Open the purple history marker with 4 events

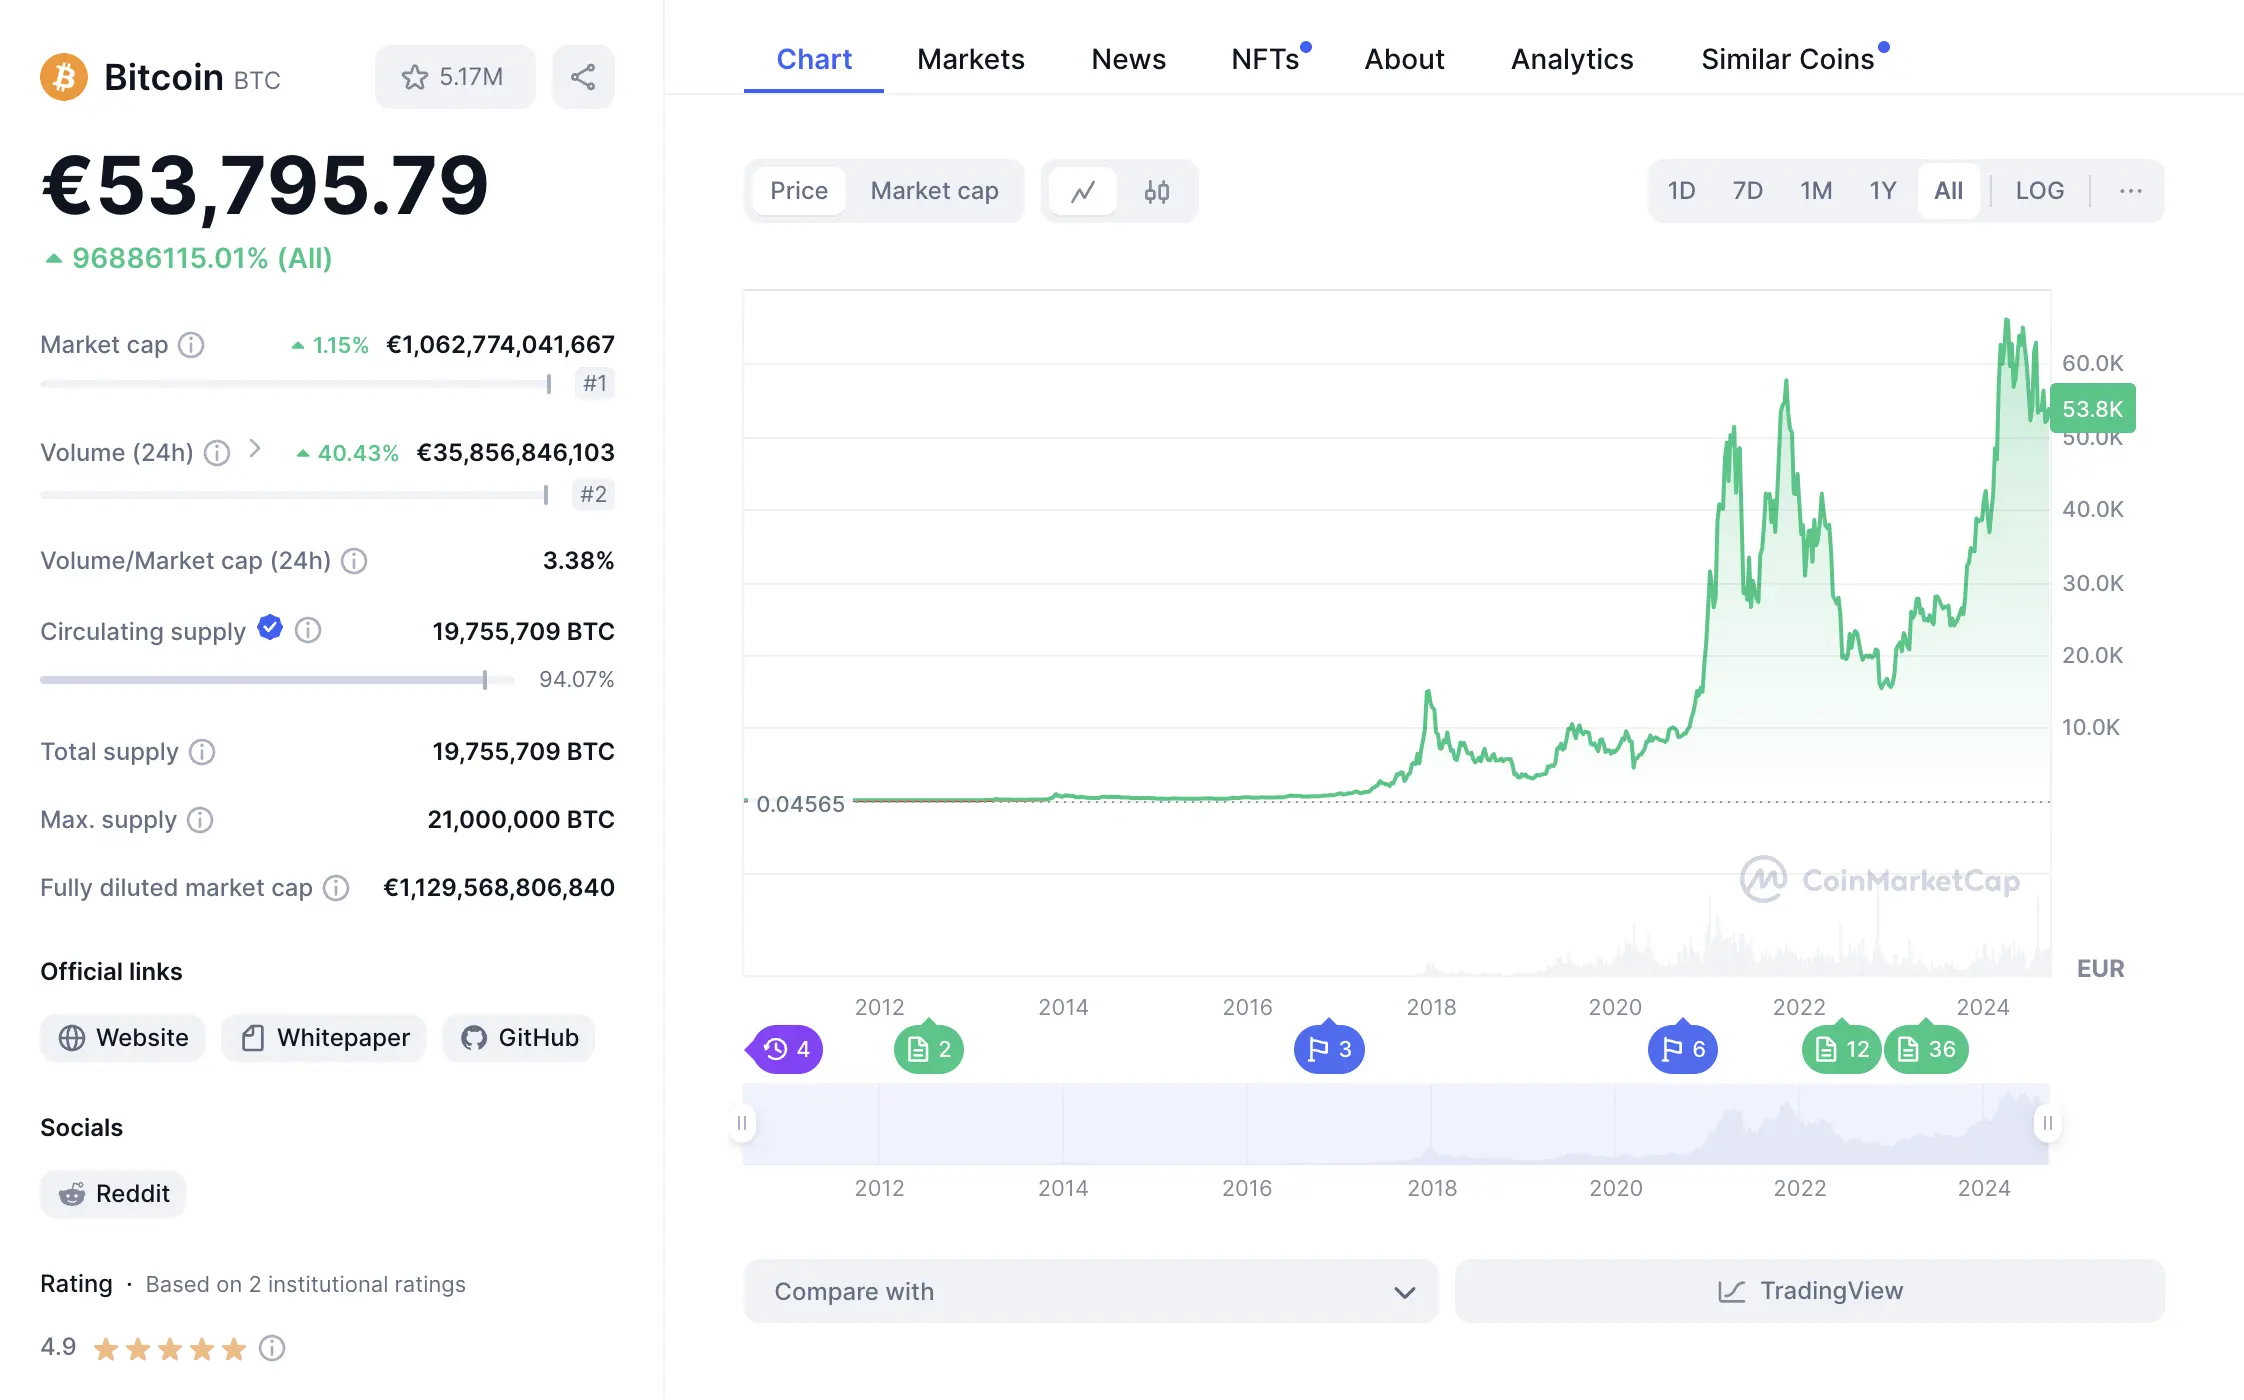(785, 1049)
